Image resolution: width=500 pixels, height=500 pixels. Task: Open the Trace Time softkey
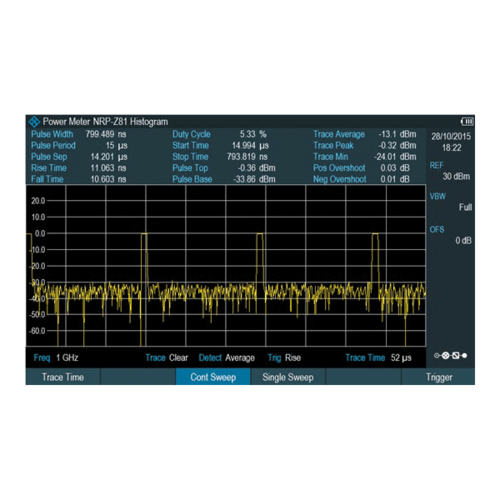pos(63,377)
